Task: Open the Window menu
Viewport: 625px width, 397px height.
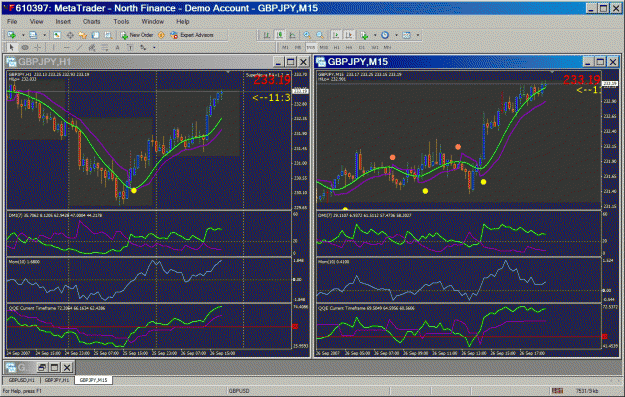Action: click(153, 22)
